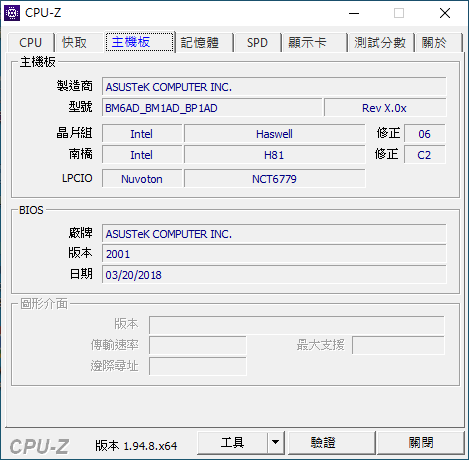
Task: Click the Nuvoton LPCIO field
Action: pos(142,179)
